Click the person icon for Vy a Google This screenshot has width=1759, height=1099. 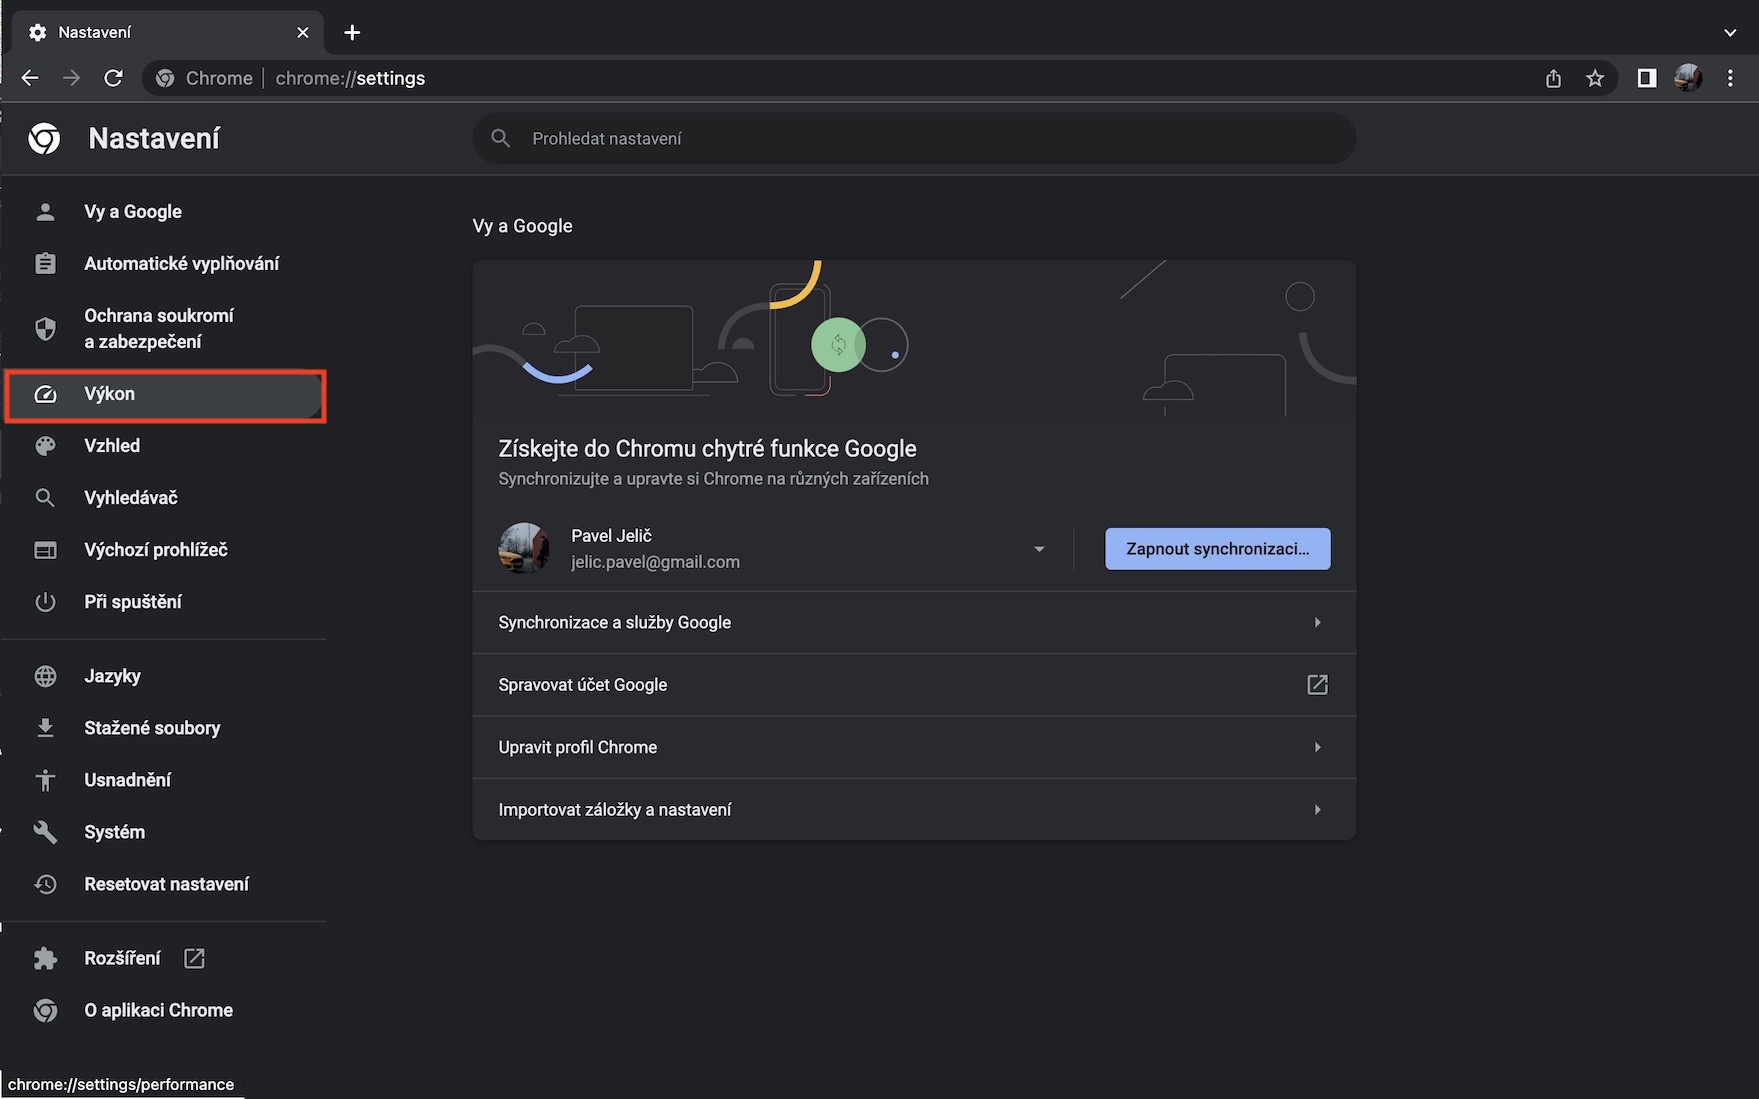(45, 211)
